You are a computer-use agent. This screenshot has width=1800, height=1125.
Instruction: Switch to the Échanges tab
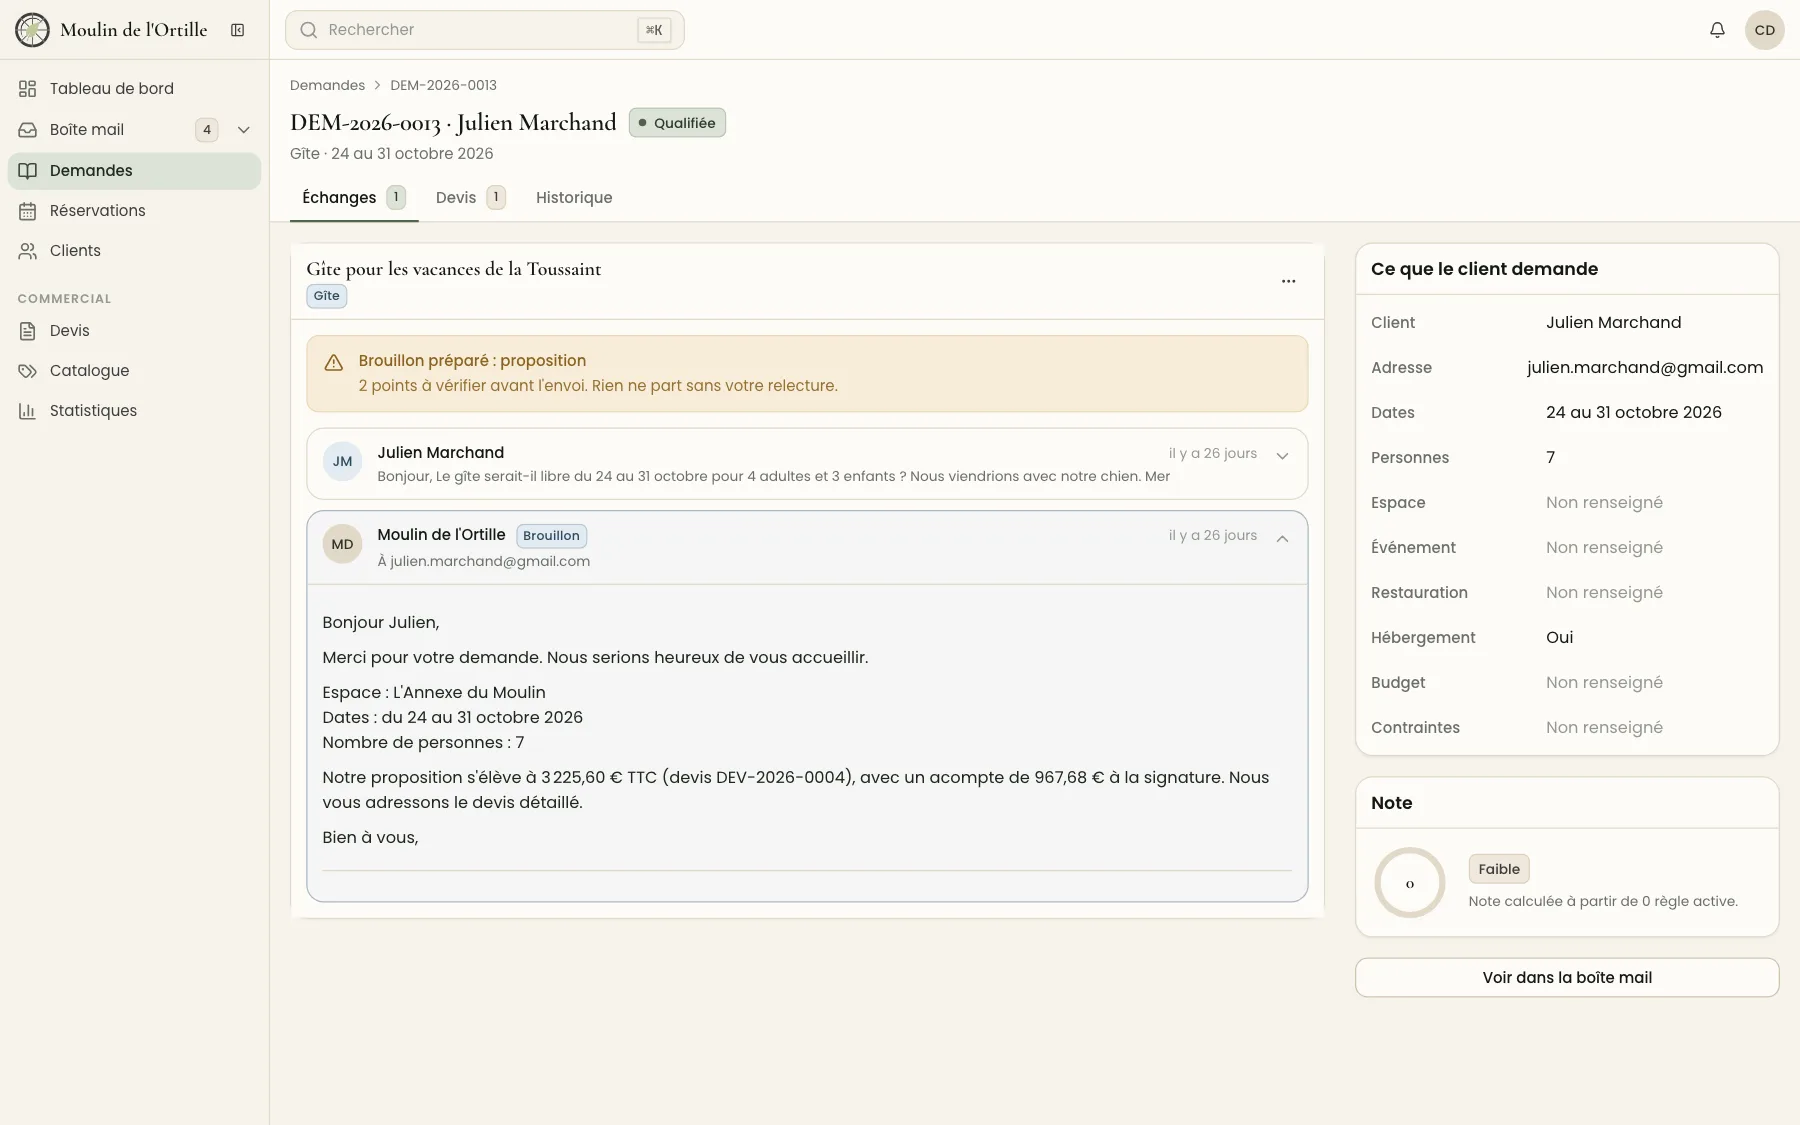coord(354,198)
